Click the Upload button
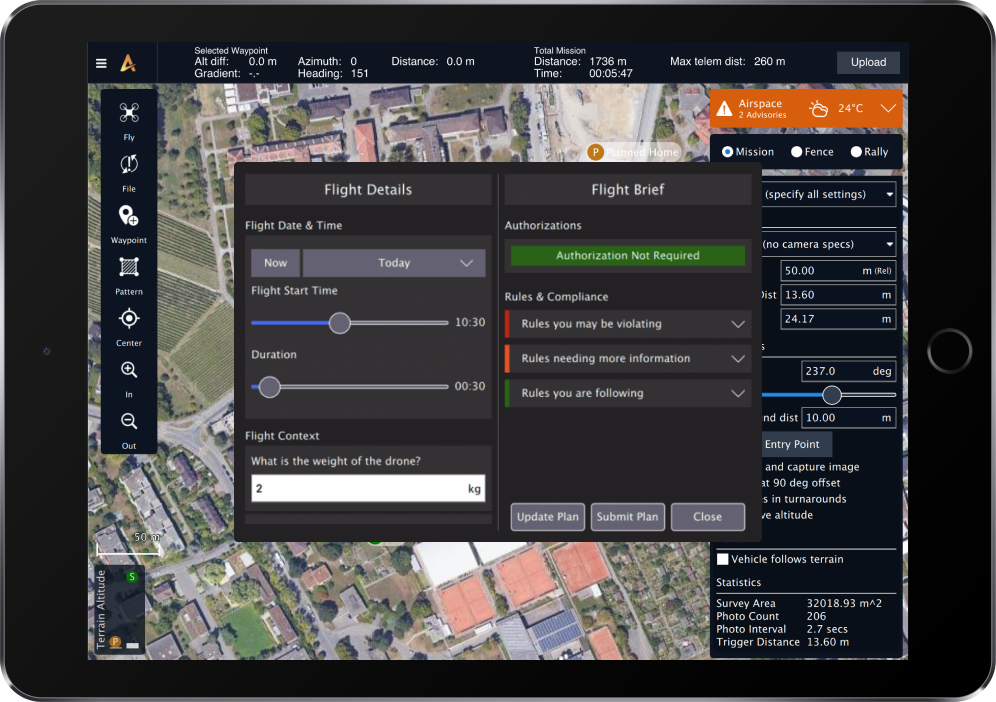This screenshot has height=702, width=996. [868, 62]
